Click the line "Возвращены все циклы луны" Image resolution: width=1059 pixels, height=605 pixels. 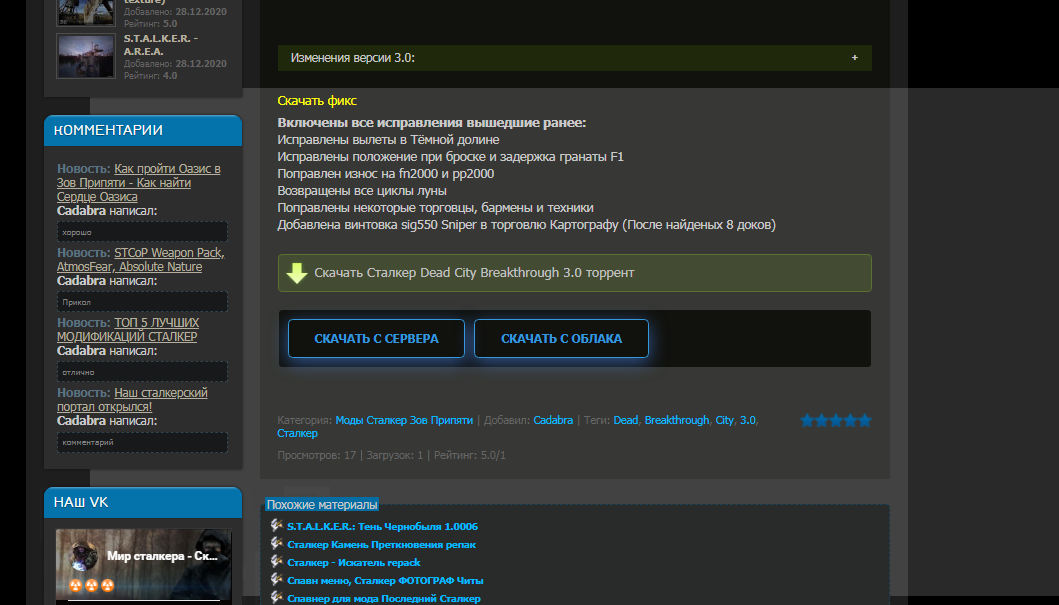(362, 190)
